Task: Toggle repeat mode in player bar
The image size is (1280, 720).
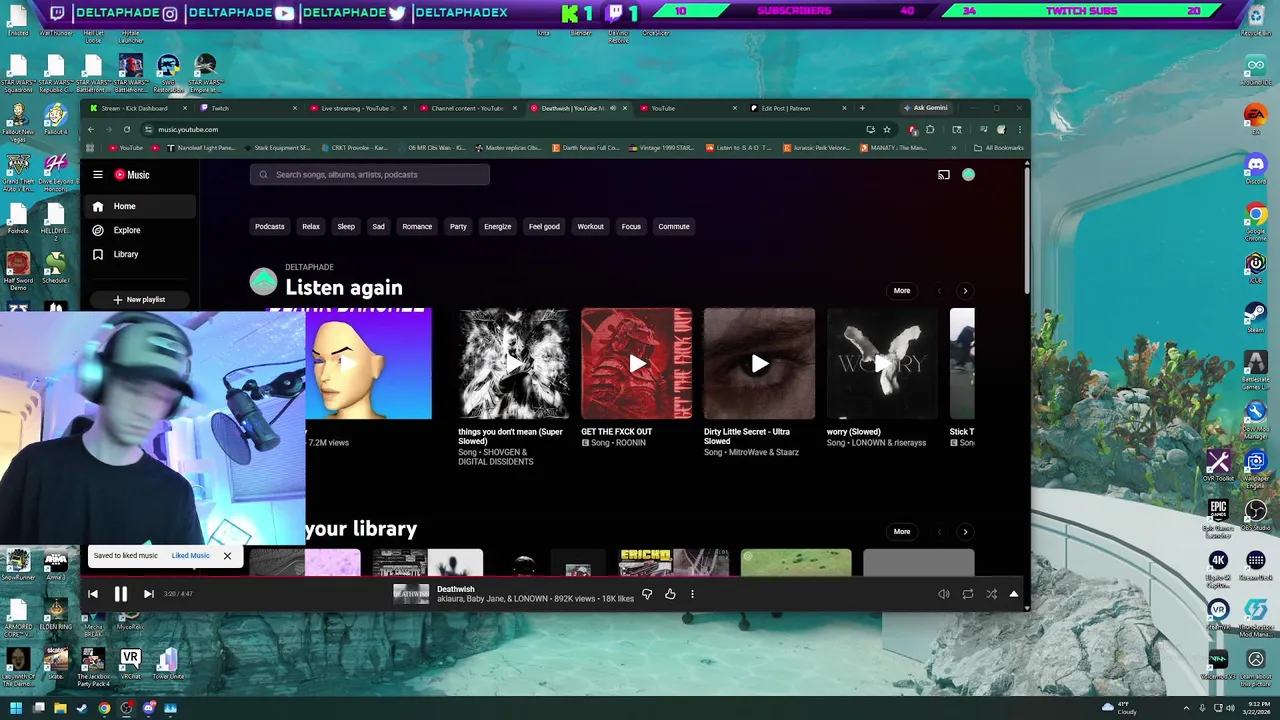Action: coord(967,594)
